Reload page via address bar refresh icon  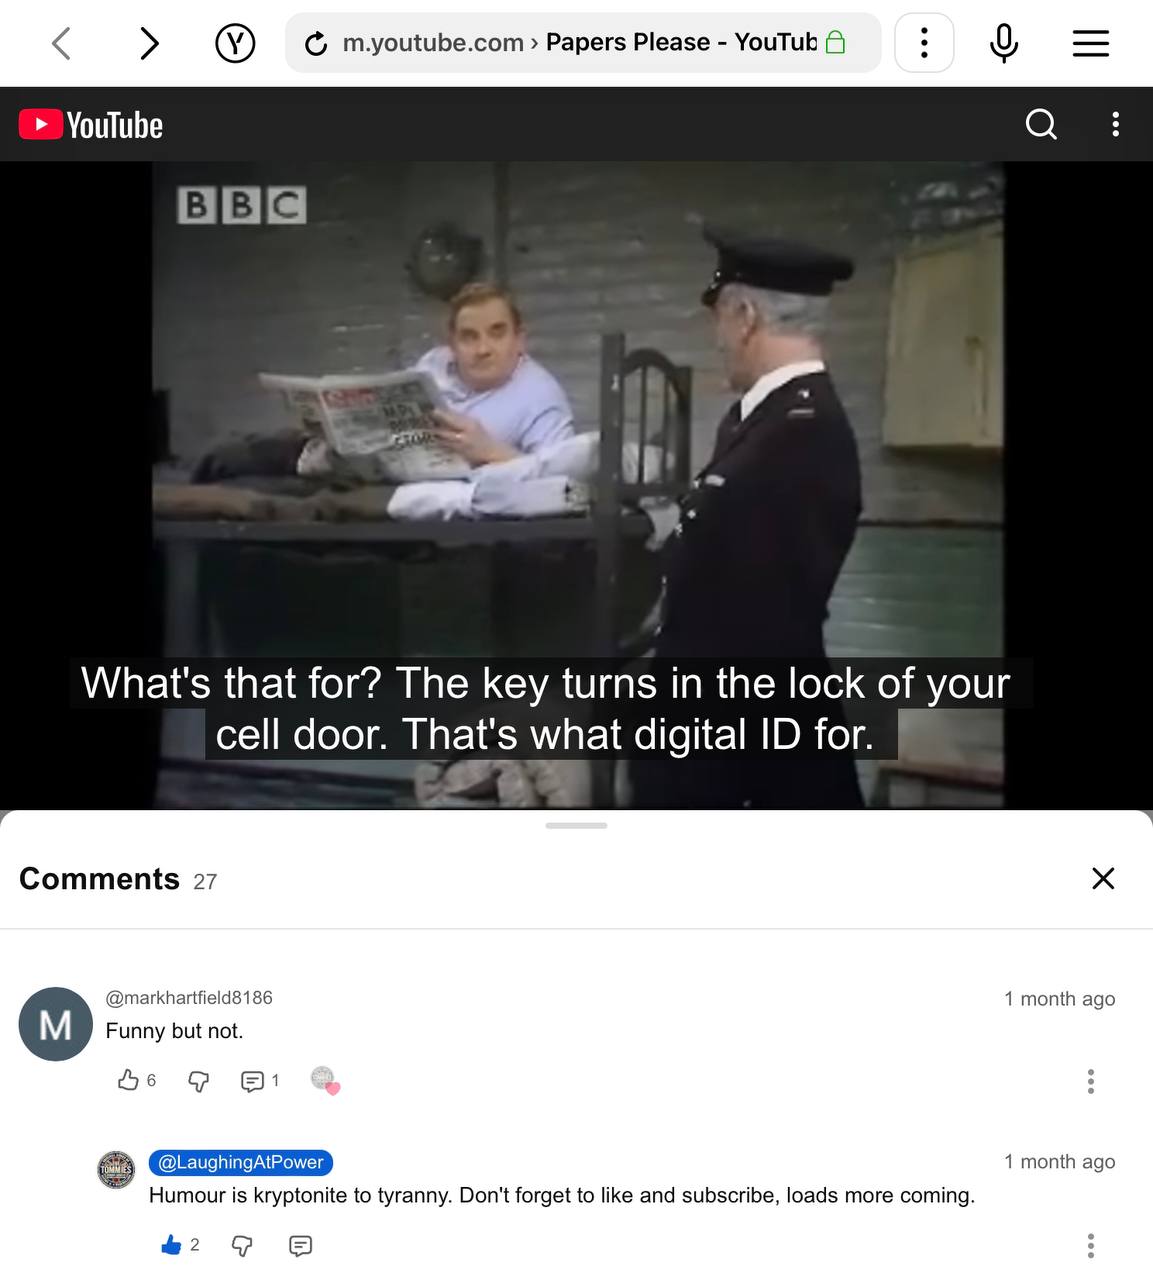point(316,43)
